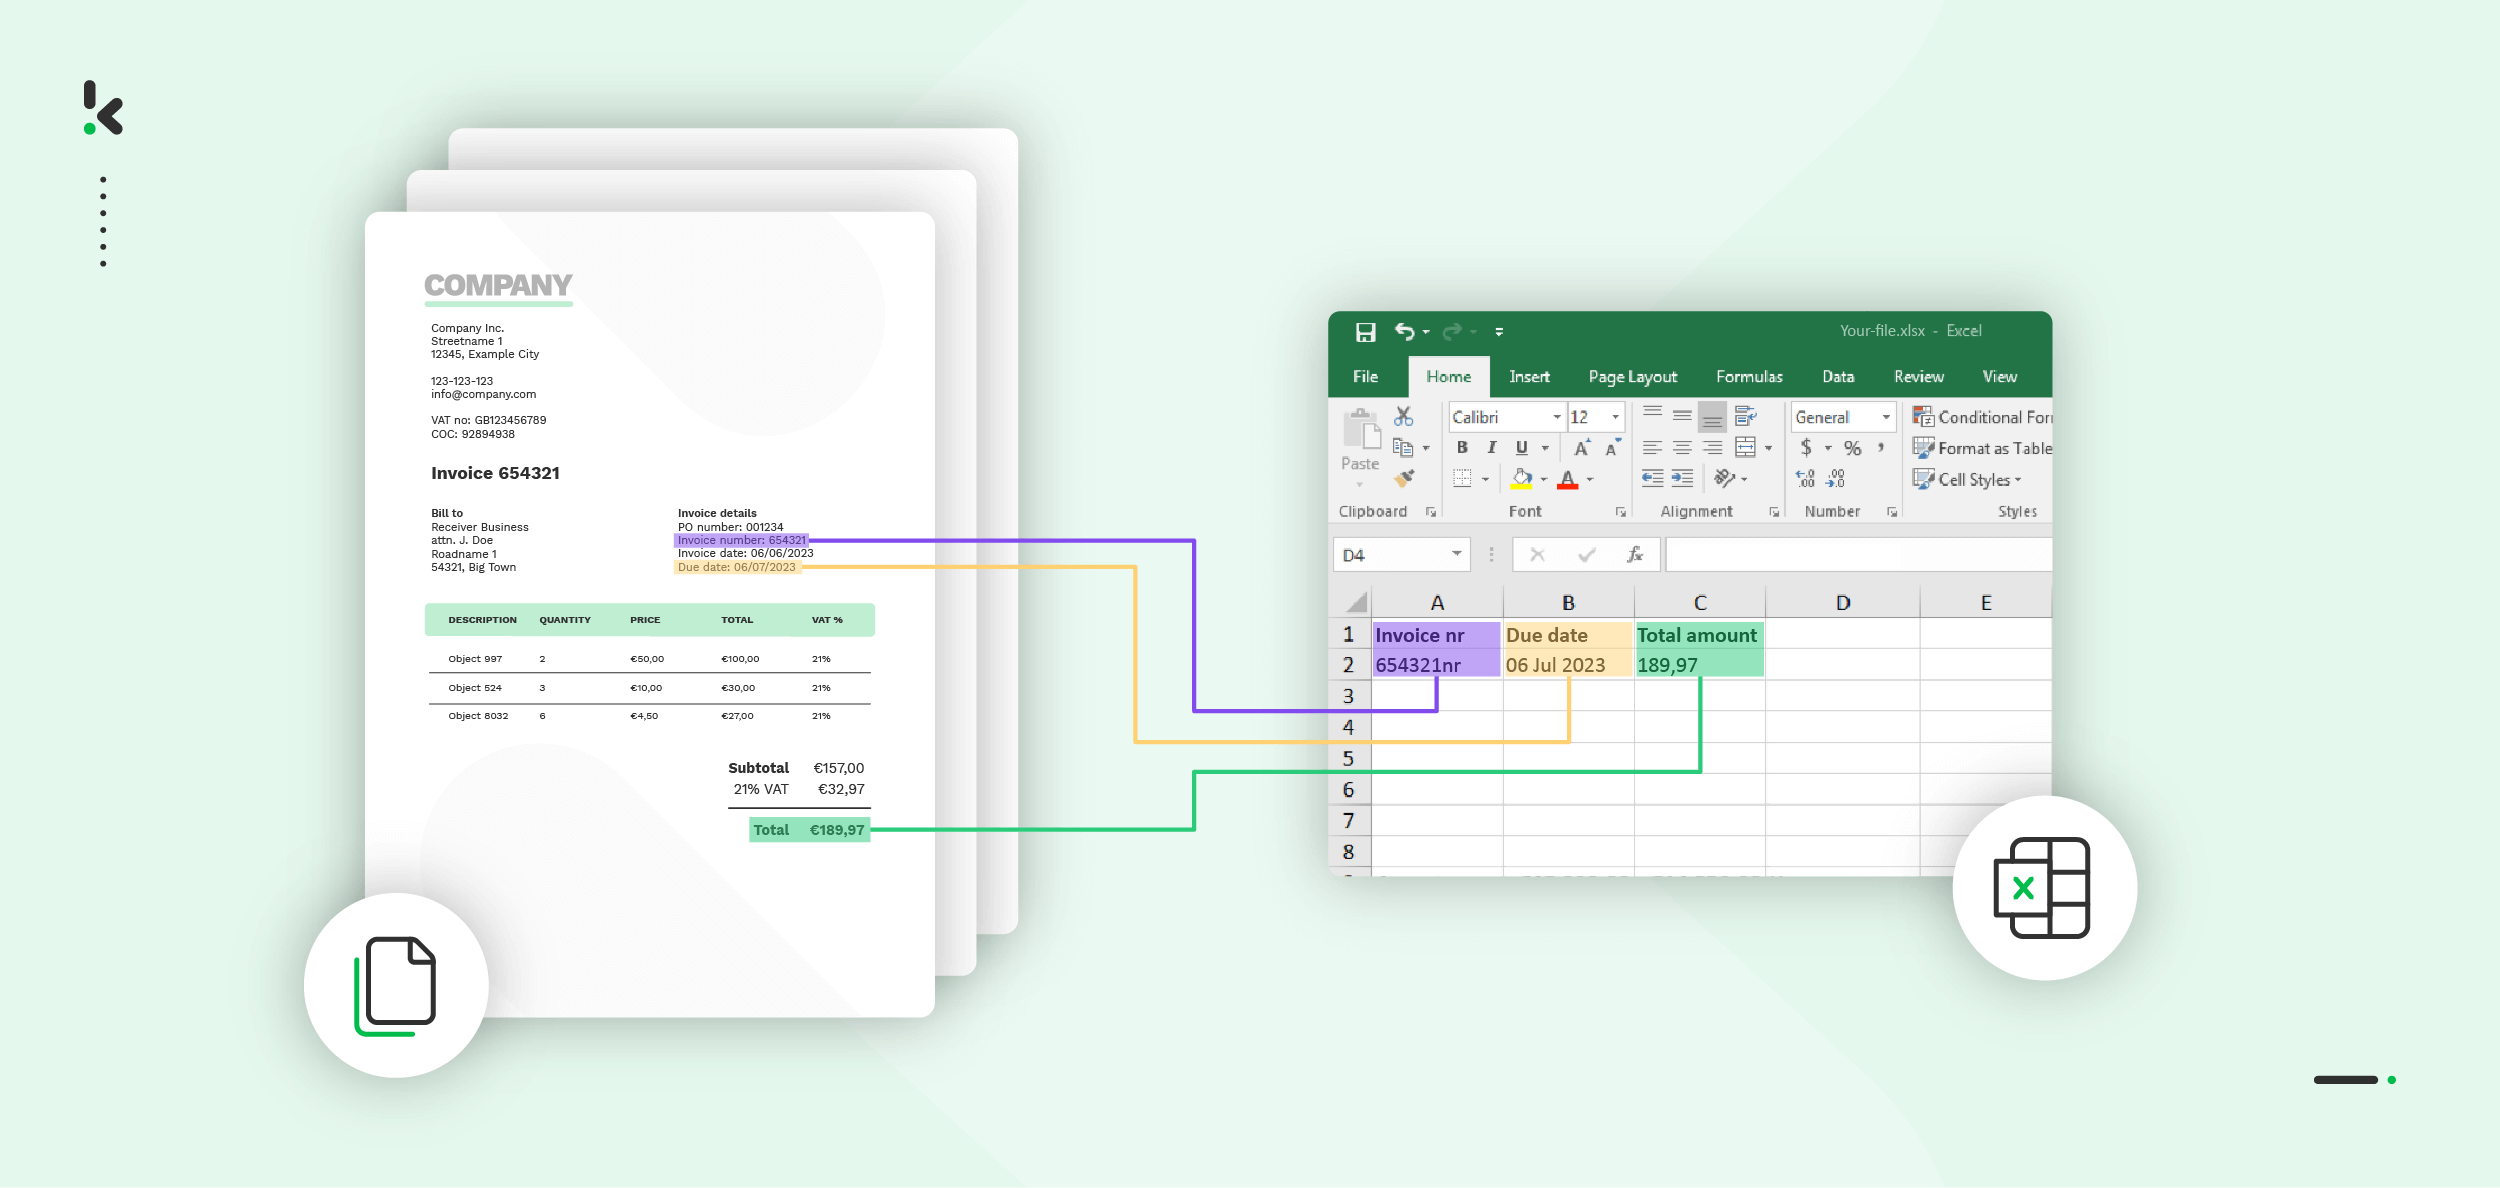Open the Calibri font name dropdown
Viewport: 2500px width, 1188px height.
pyautogui.click(x=1556, y=417)
